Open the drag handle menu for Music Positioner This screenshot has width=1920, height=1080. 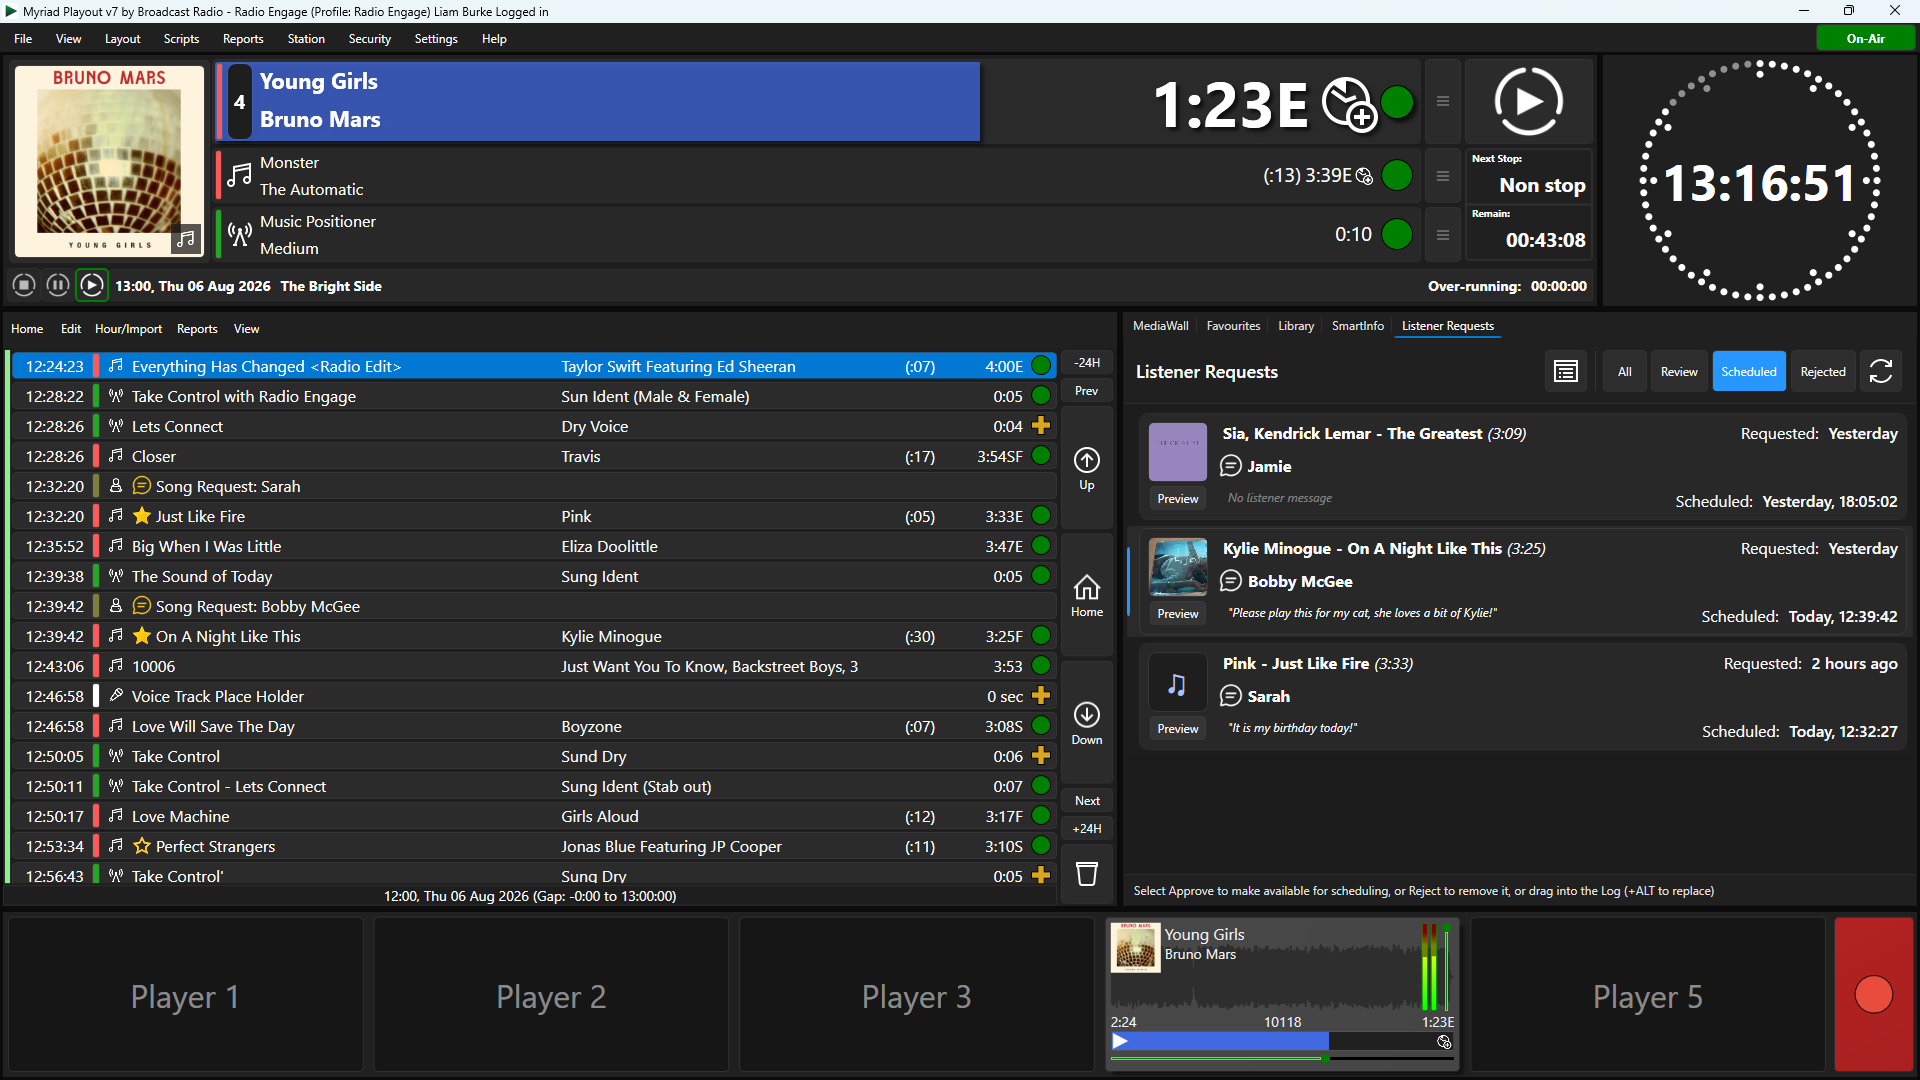[x=1443, y=235]
